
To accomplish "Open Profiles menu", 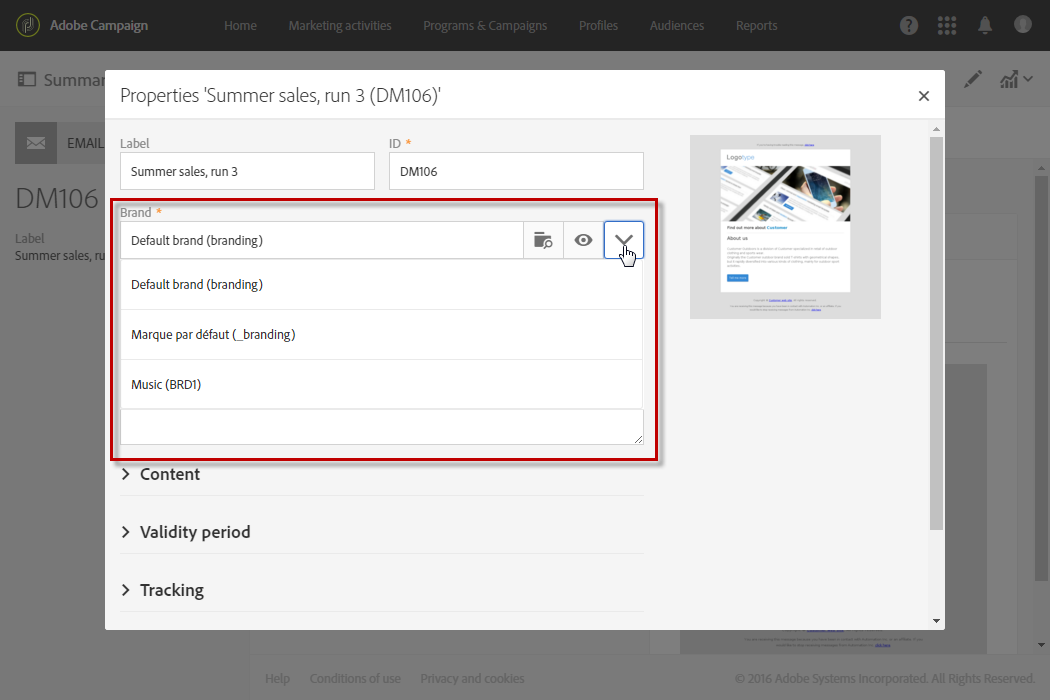I will [599, 25].
